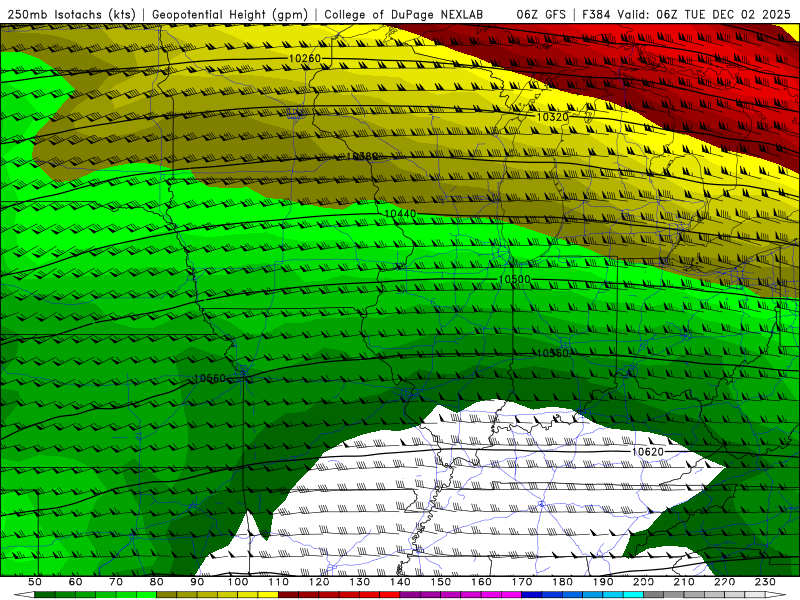Click the 10320 height contour label
Image resolution: width=800 pixels, height=600 pixels.
(553, 117)
